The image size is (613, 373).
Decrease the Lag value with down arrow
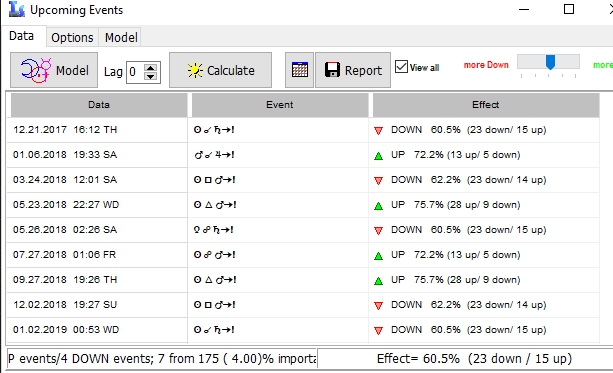(151, 76)
